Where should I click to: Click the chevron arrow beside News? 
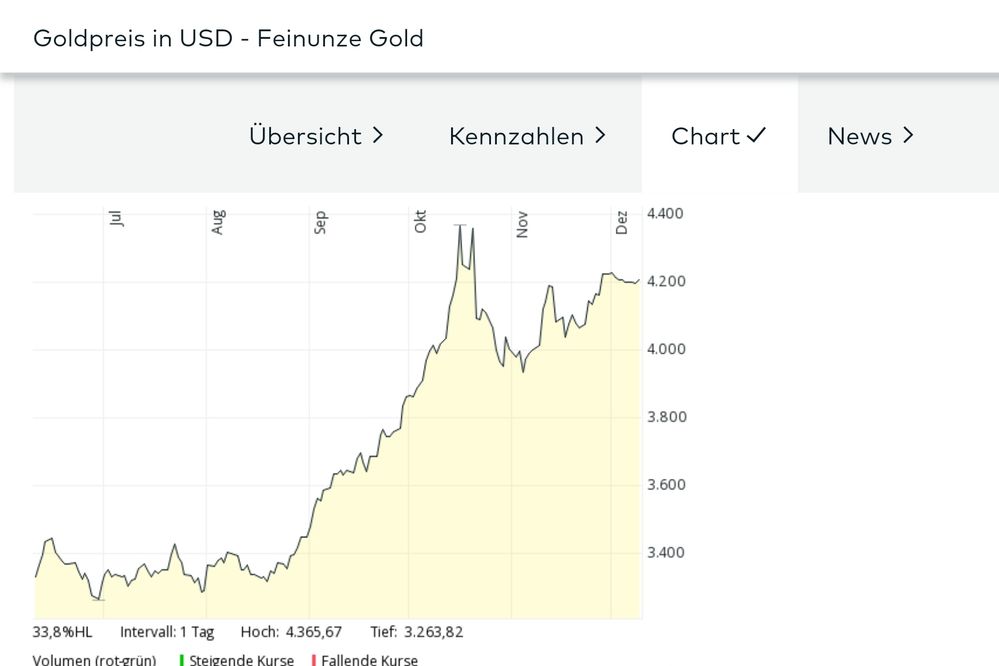click(x=908, y=135)
